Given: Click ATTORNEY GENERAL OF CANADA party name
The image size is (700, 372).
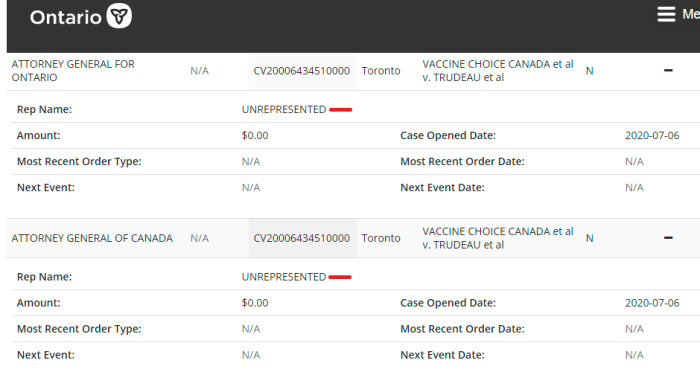Looking at the screenshot, I should (x=92, y=238).
